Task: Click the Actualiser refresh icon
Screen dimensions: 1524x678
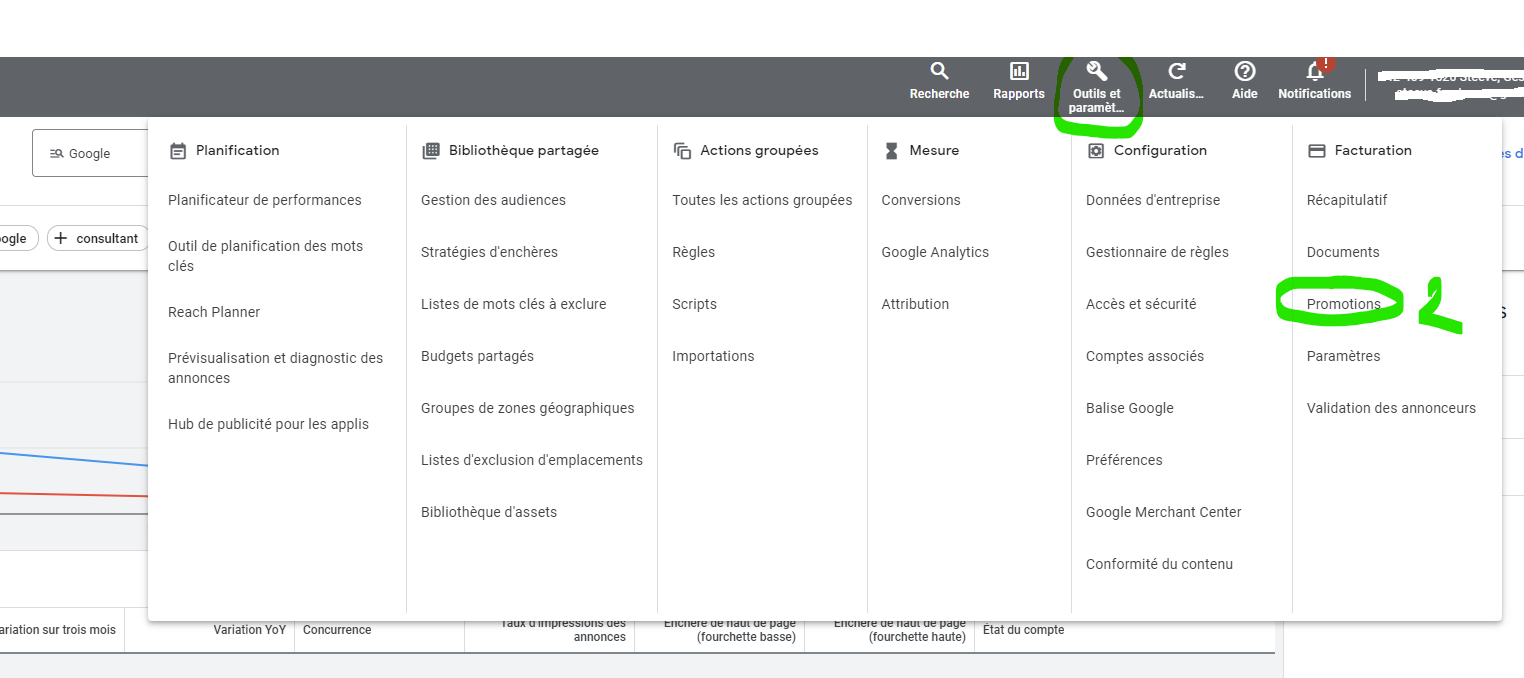Action: coord(1177,71)
